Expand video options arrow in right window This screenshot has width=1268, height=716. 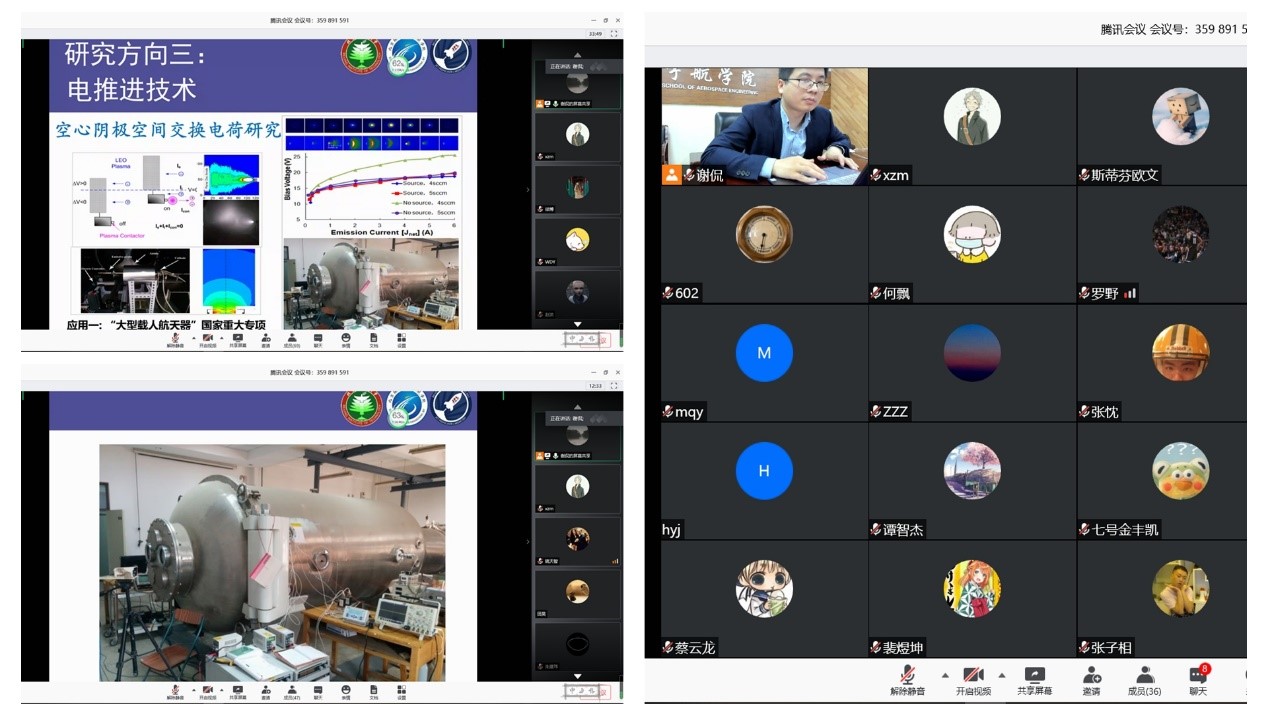[x=1002, y=675]
